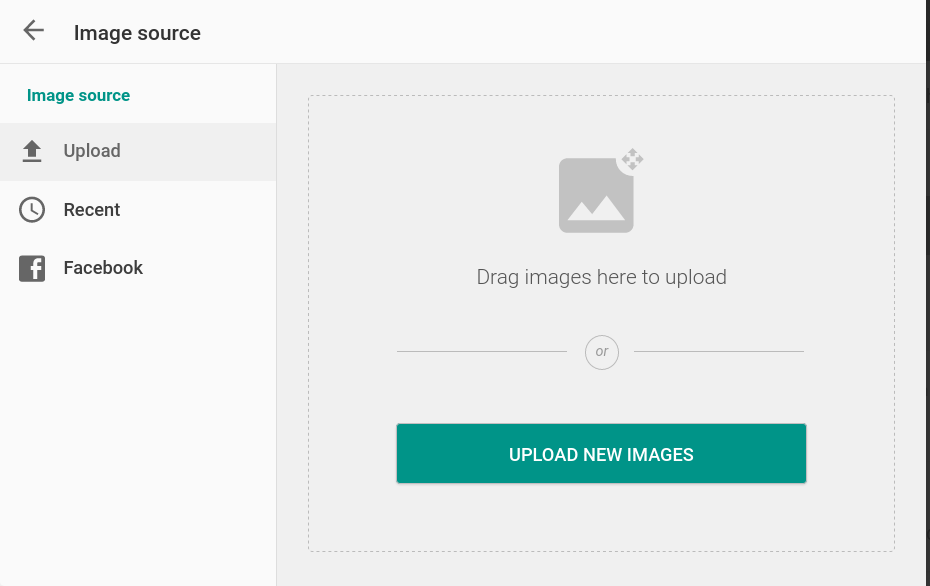Viewport: 930px width, 586px height.
Task: Choose Facebook as the image source
Action: click(103, 268)
